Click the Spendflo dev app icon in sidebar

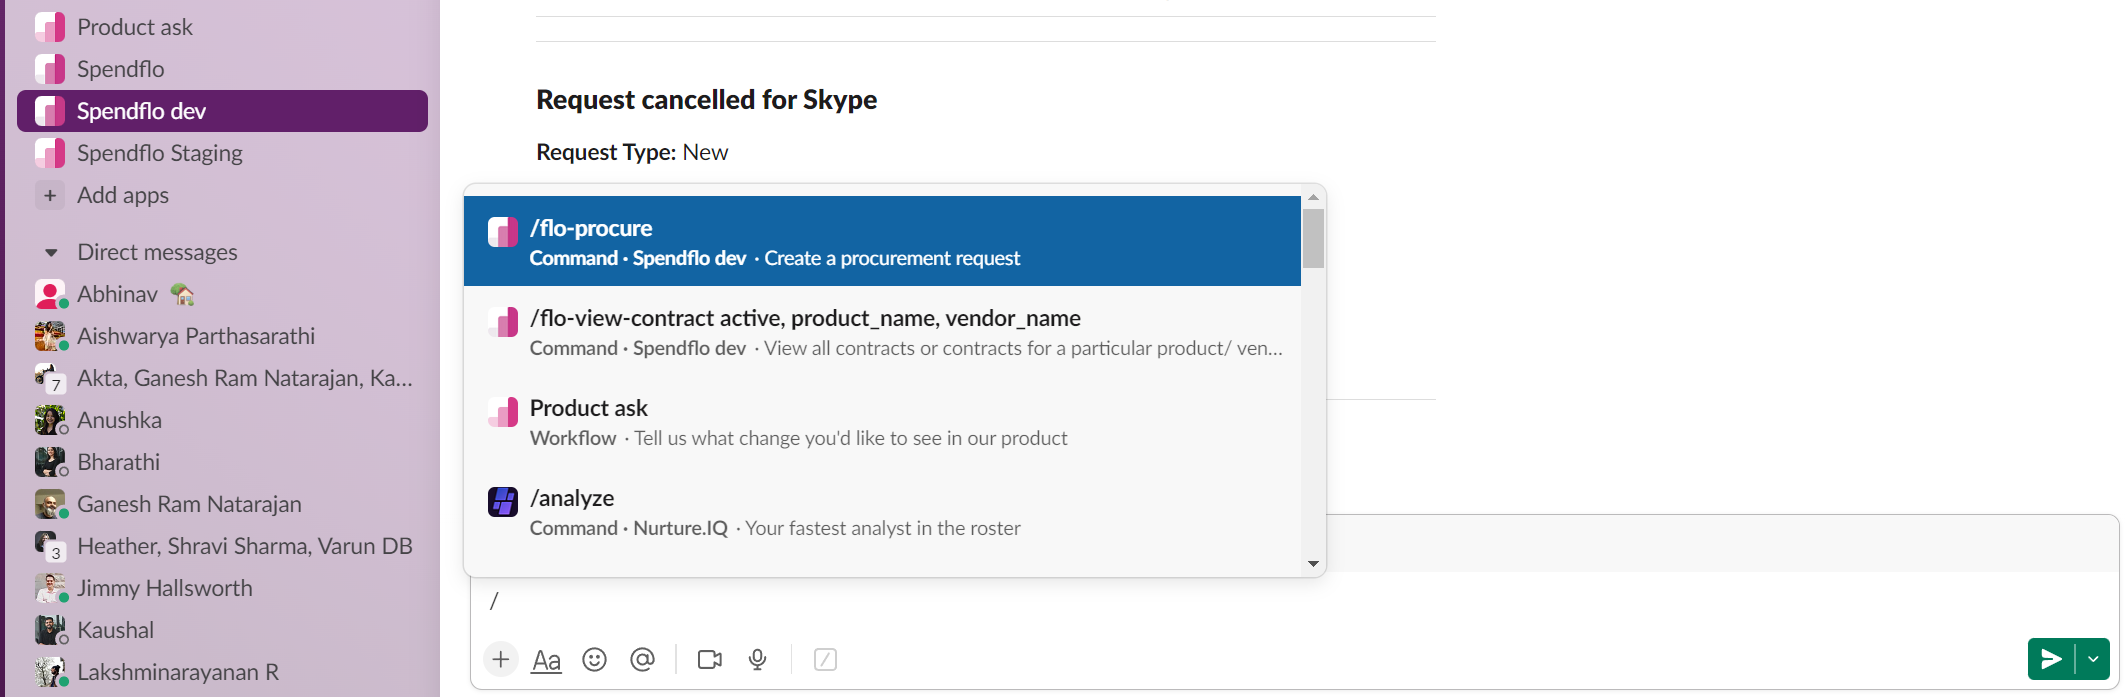(50, 111)
